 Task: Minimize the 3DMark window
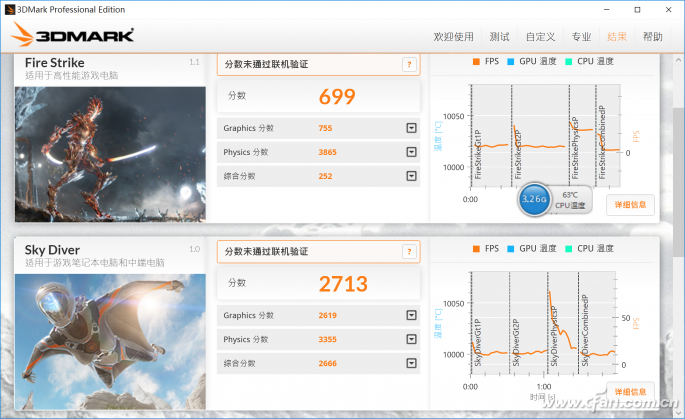[606, 10]
